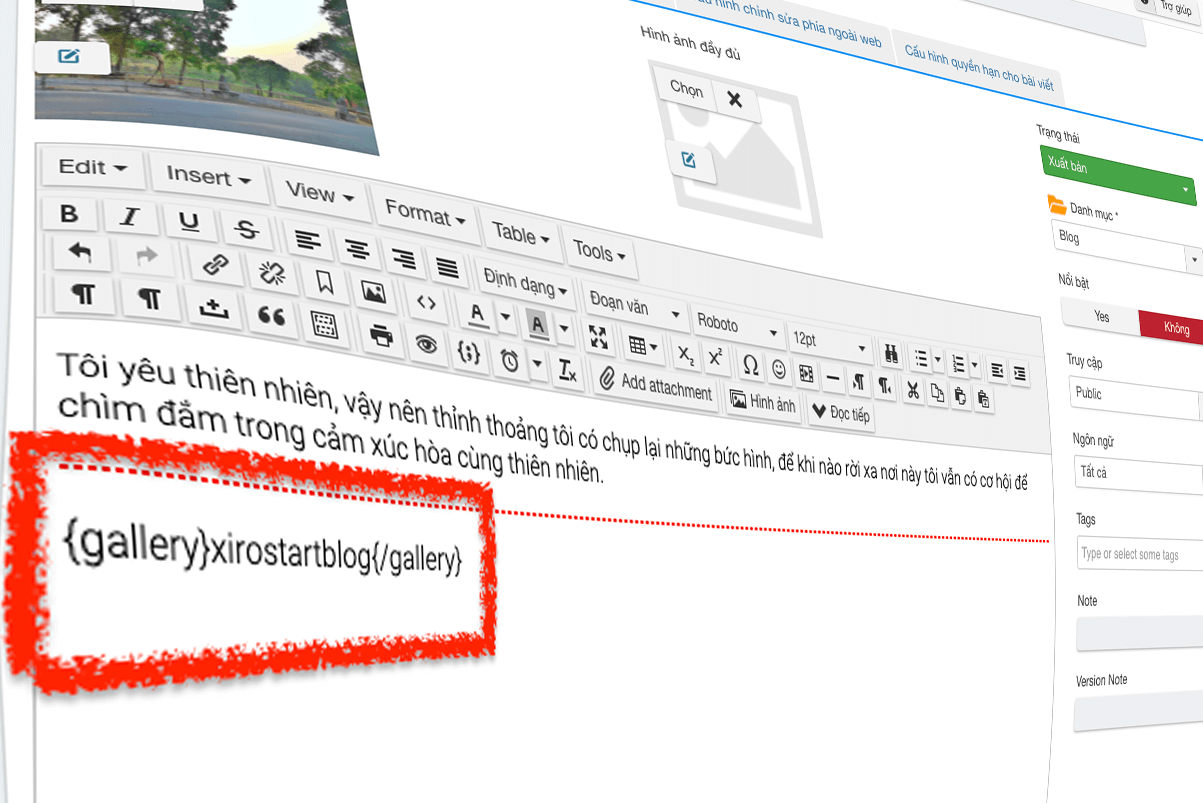The height and width of the screenshot is (803, 1203).
Task: Align text to the left
Action: (x=308, y=240)
